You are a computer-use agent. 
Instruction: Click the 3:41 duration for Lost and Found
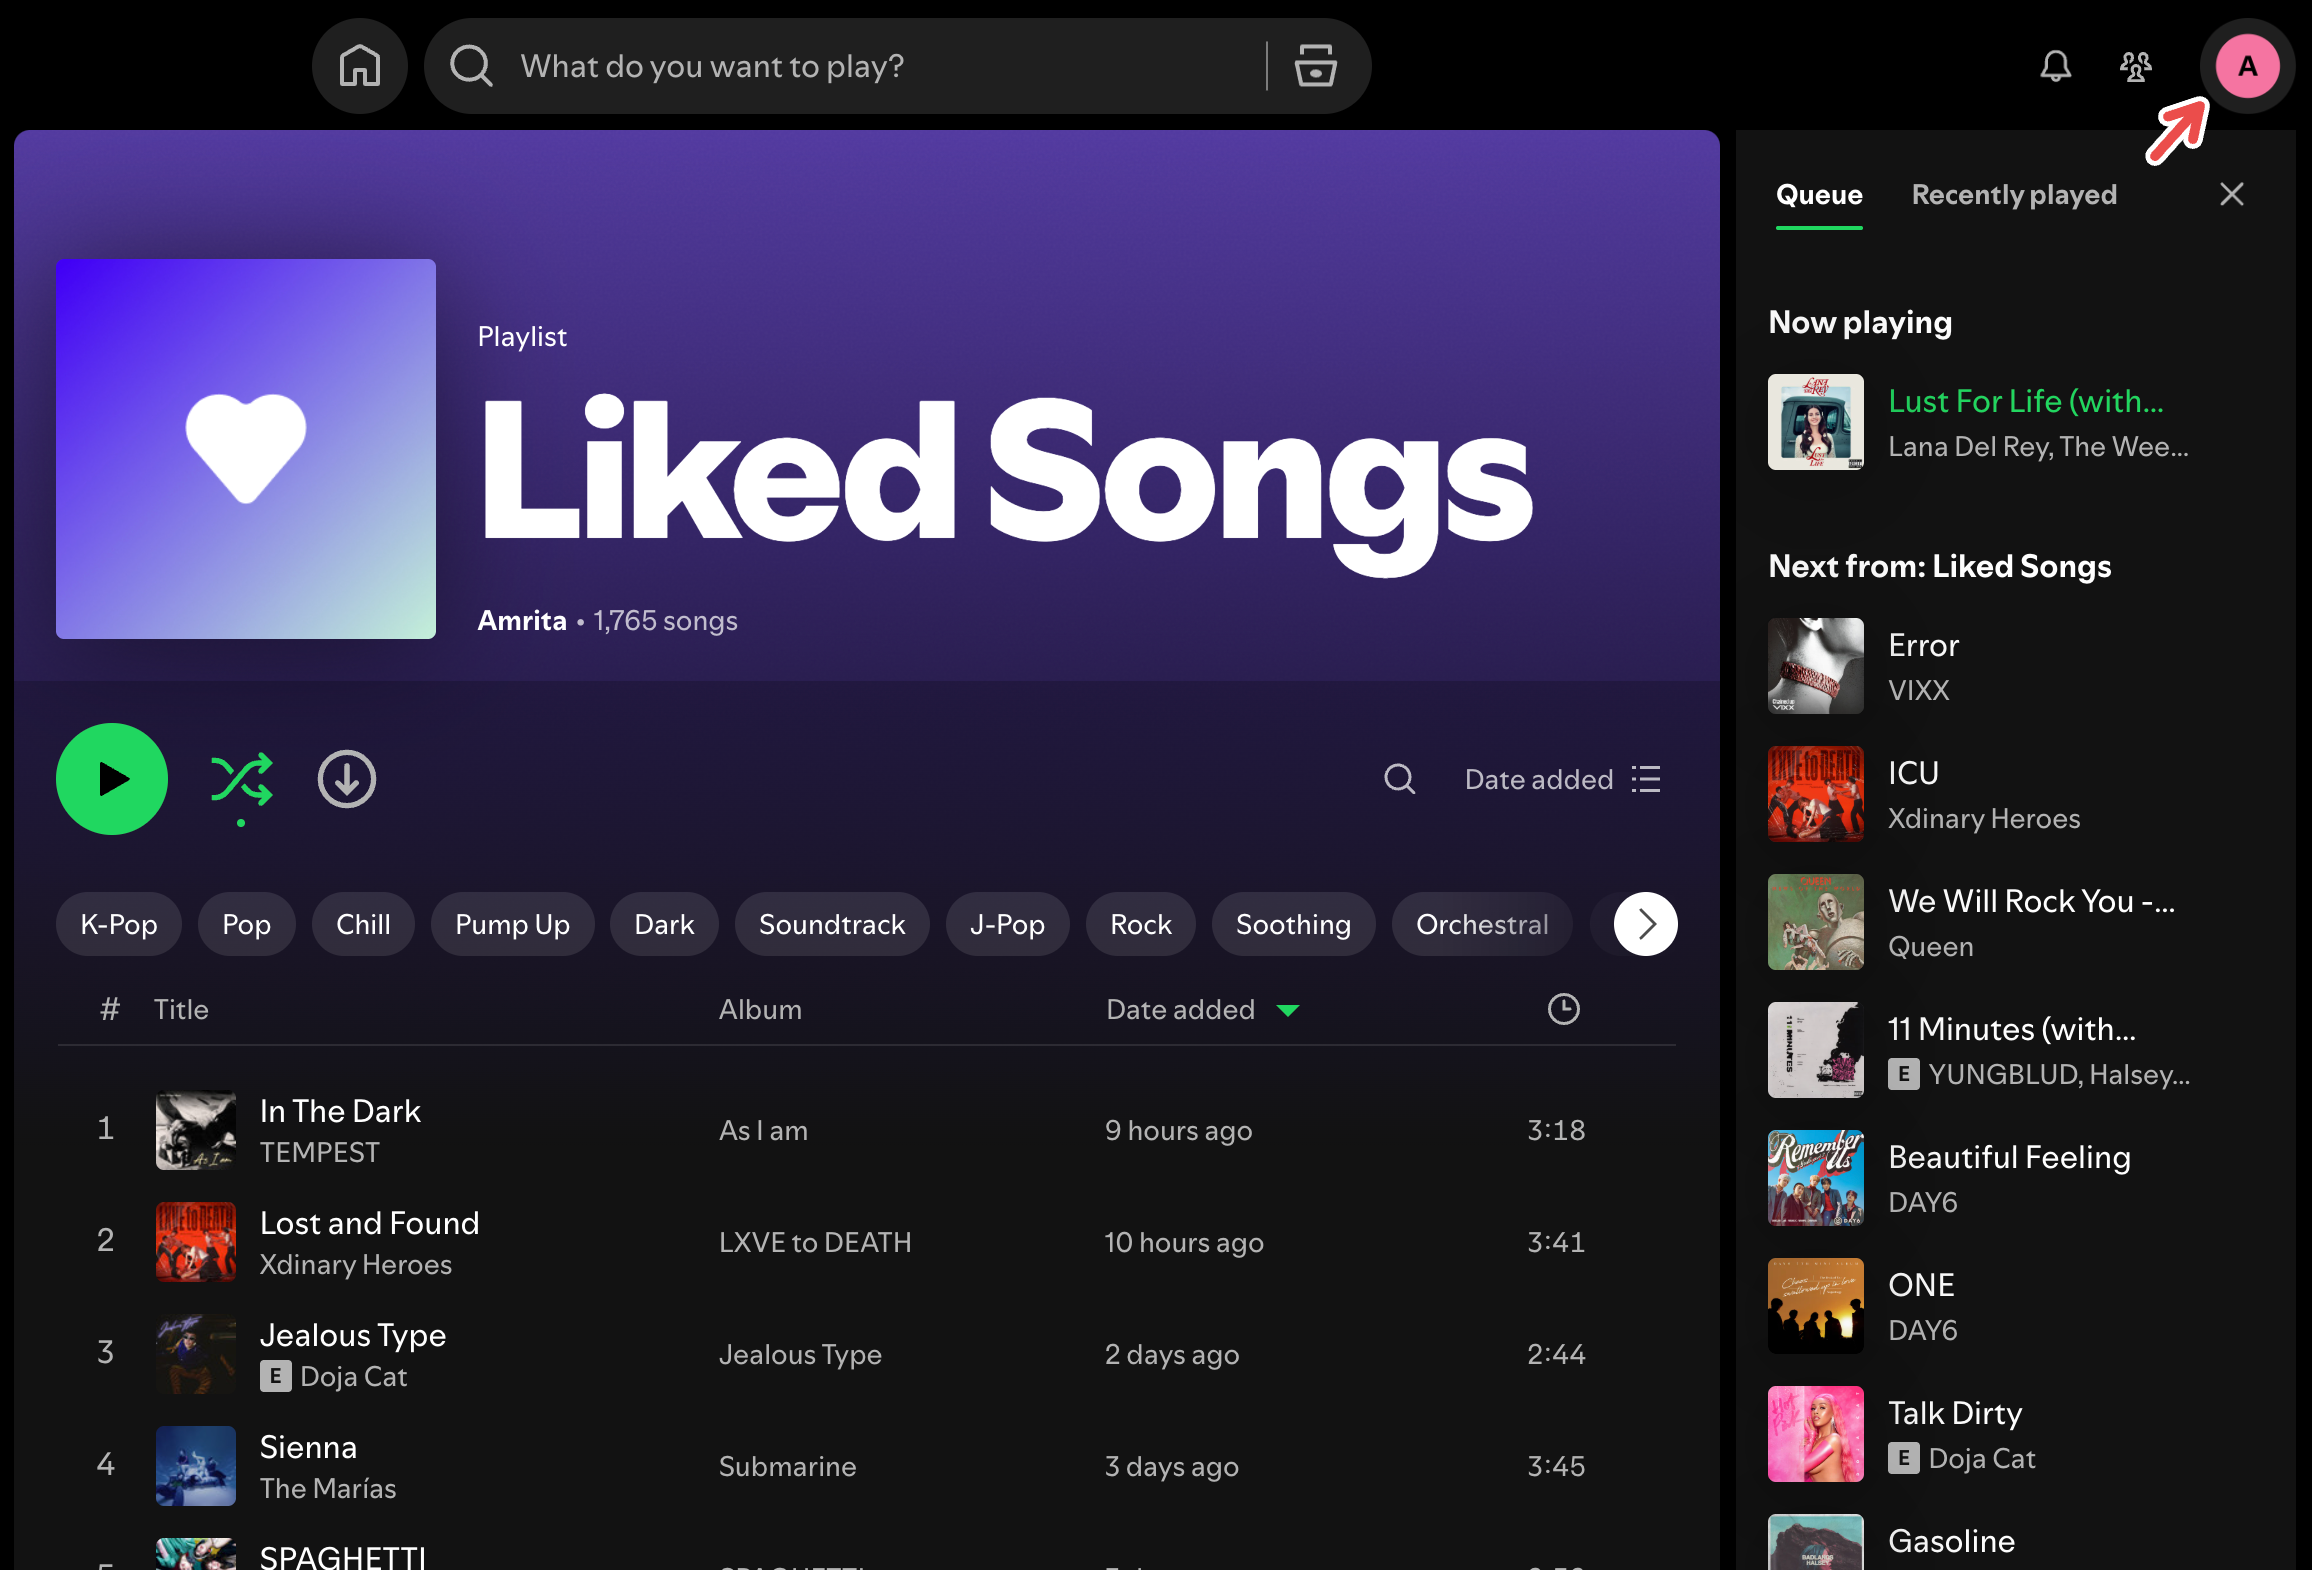pos(1556,1242)
